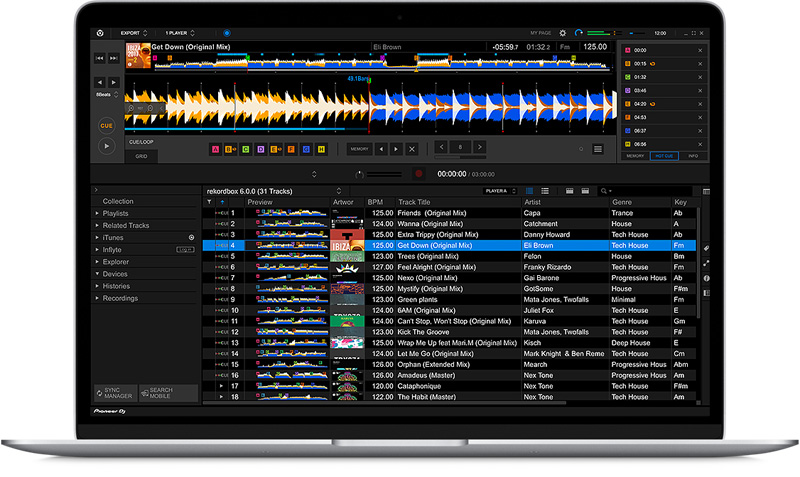Trigger hot cue pad H
This screenshot has height=477, width=800.
point(322,149)
